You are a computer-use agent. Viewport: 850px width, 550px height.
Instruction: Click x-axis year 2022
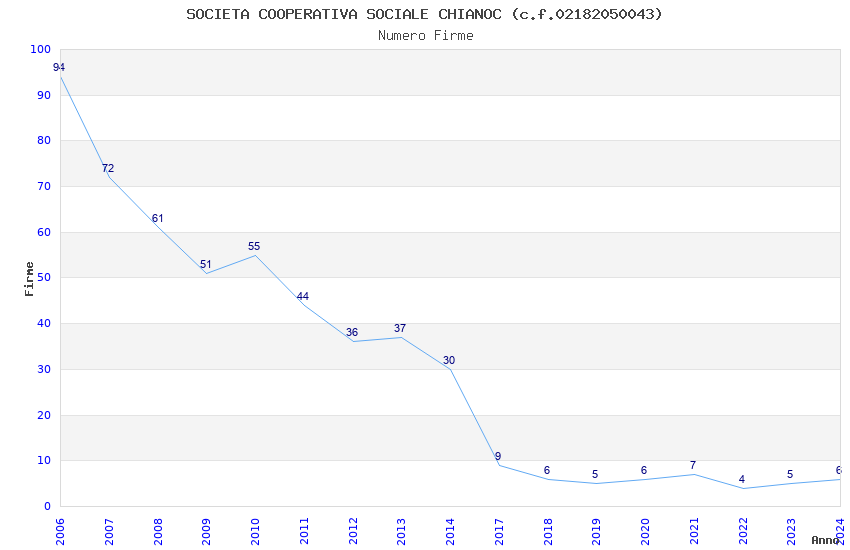[x=743, y=532]
